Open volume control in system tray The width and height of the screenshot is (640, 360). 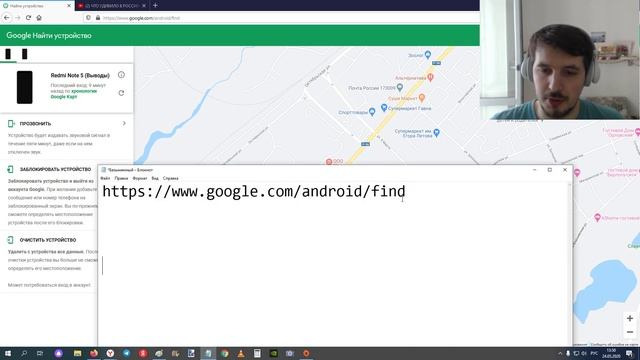click(x=584, y=353)
